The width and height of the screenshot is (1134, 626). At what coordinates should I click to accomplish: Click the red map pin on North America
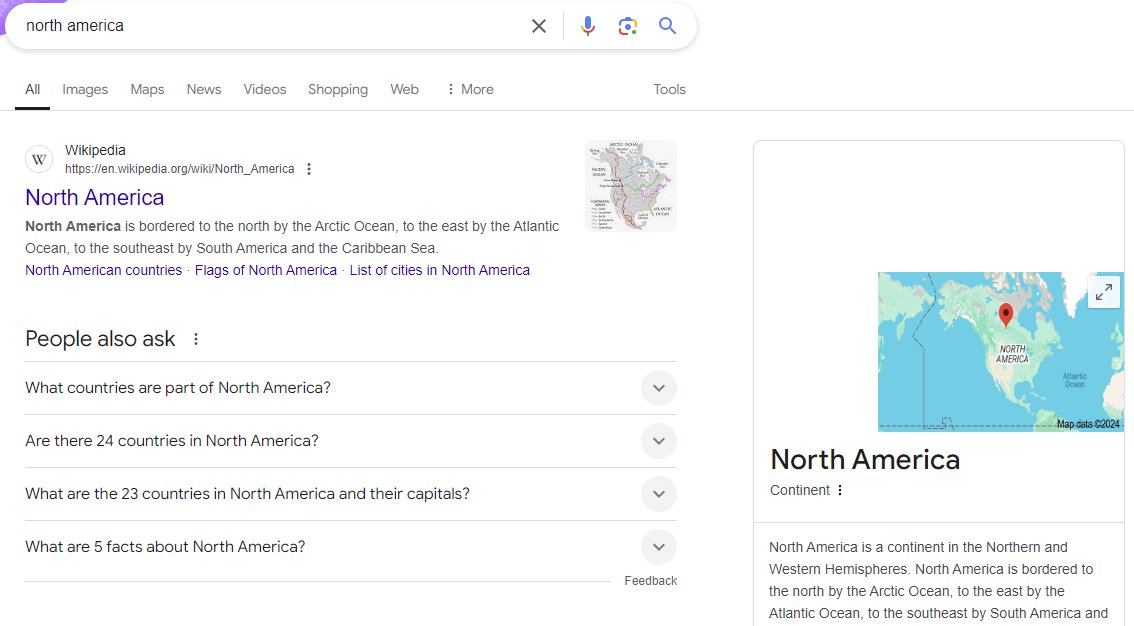pos(1005,314)
